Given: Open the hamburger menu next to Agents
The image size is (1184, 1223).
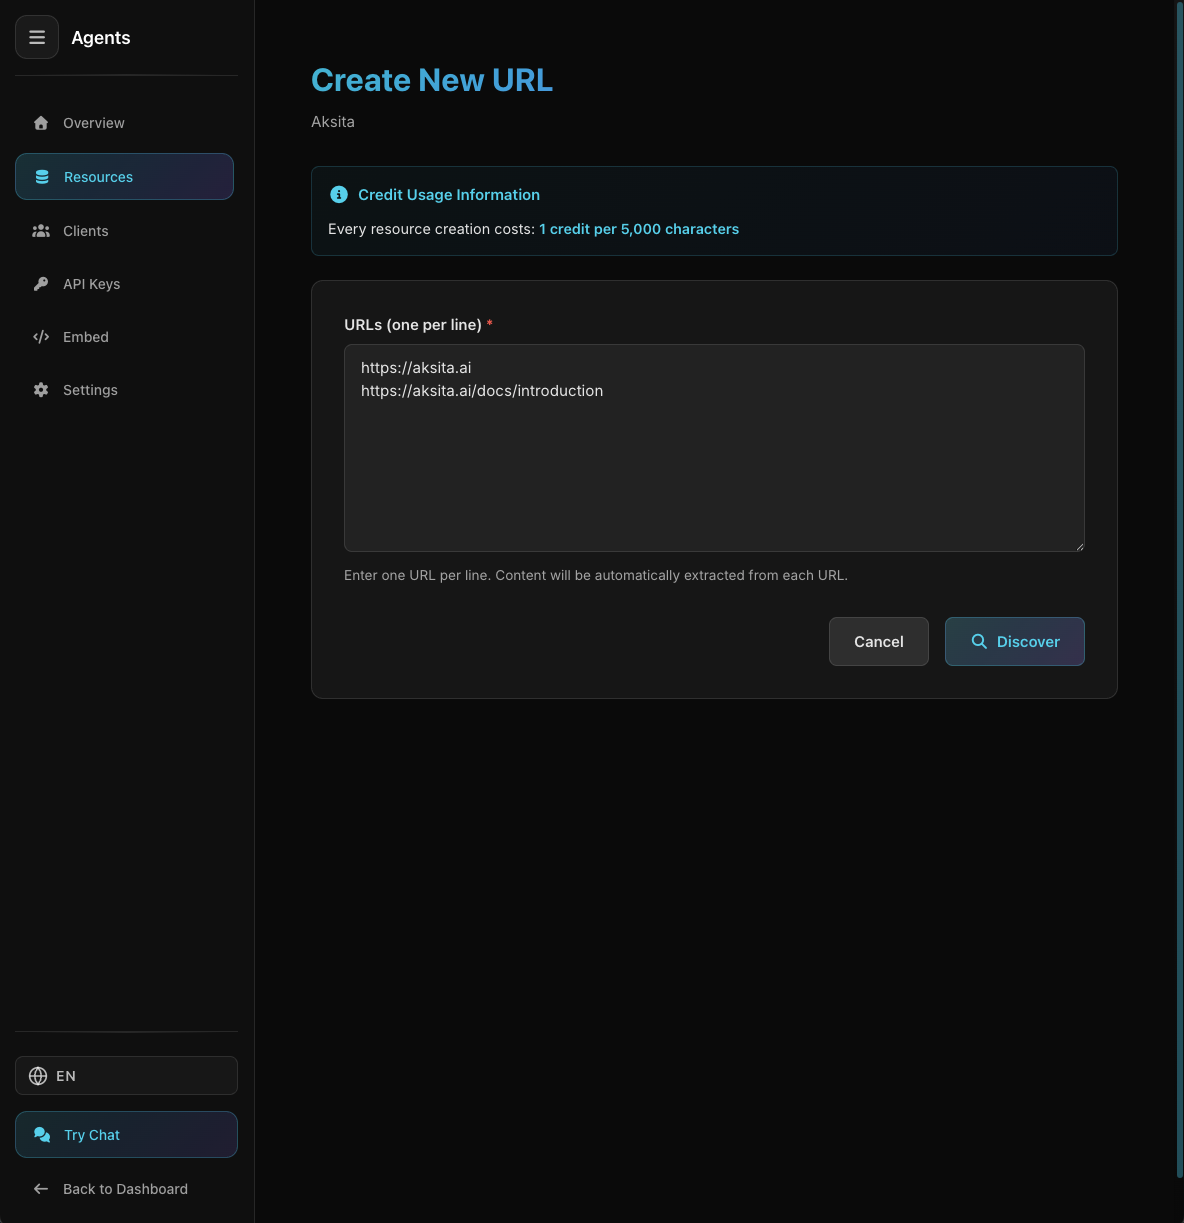Looking at the screenshot, I should click(x=37, y=37).
